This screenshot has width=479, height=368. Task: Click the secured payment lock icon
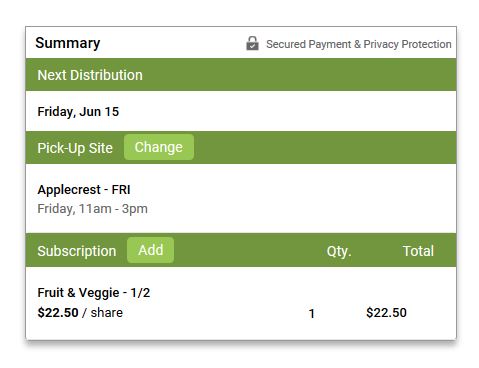pos(252,43)
